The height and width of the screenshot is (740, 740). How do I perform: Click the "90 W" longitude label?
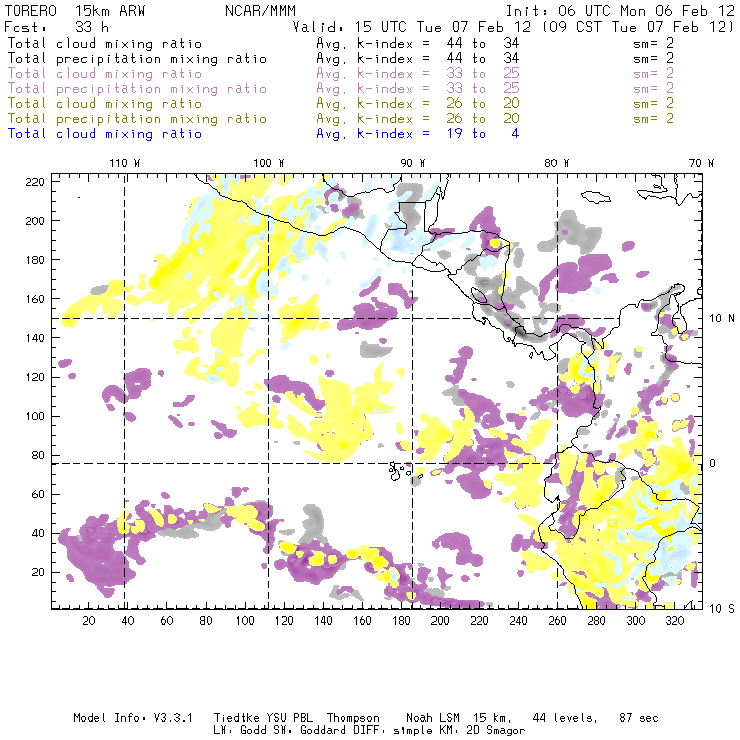pyautogui.click(x=412, y=163)
